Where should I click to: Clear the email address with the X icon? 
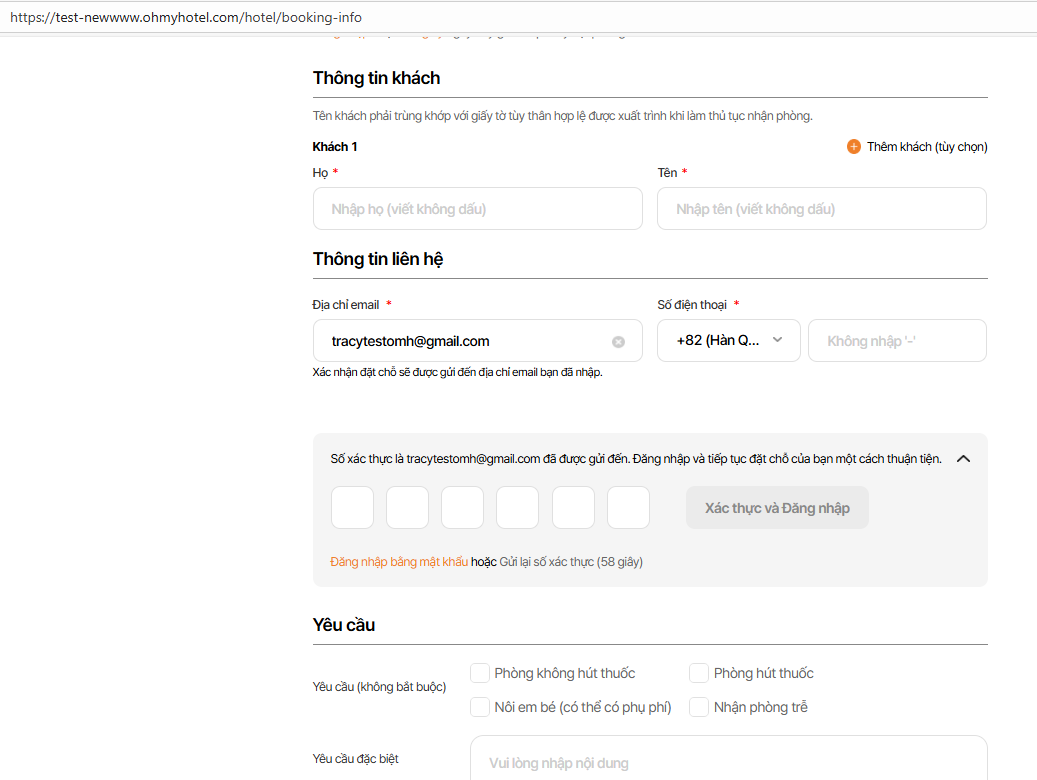(x=618, y=342)
